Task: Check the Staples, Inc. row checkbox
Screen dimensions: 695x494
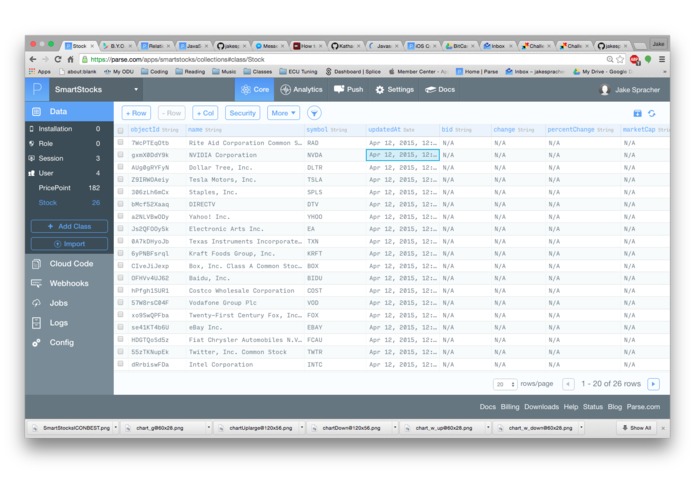Action: (121, 192)
